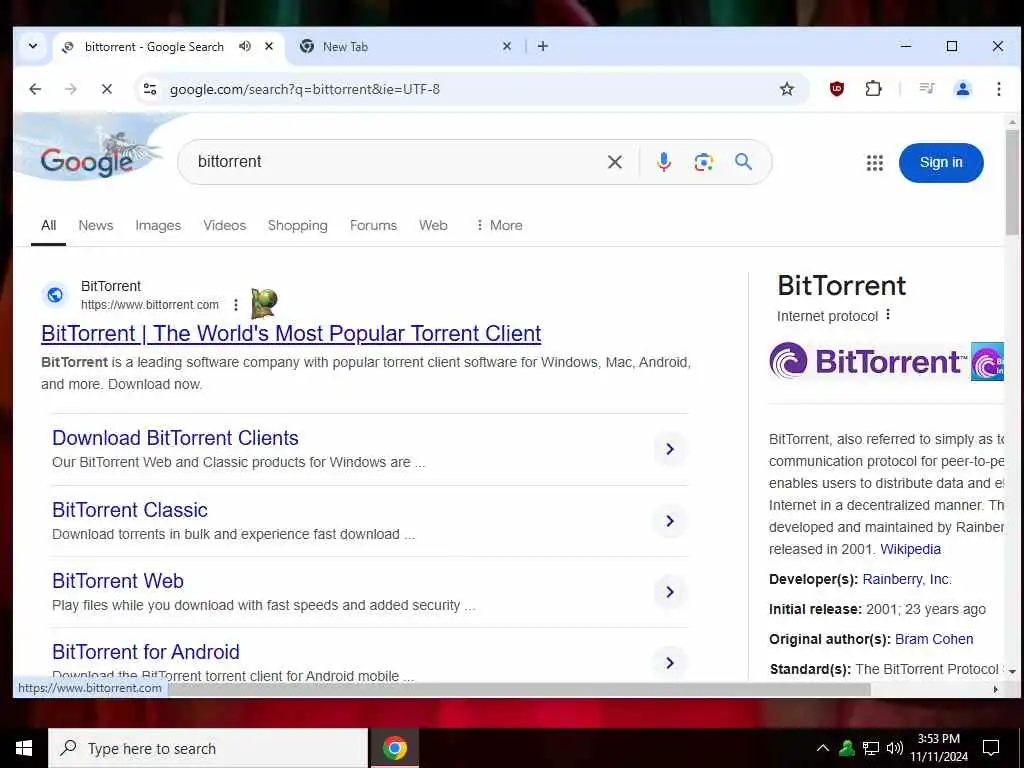
Task: Expand the More search filters menu
Action: pyautogui.click(x=500, y=225)
